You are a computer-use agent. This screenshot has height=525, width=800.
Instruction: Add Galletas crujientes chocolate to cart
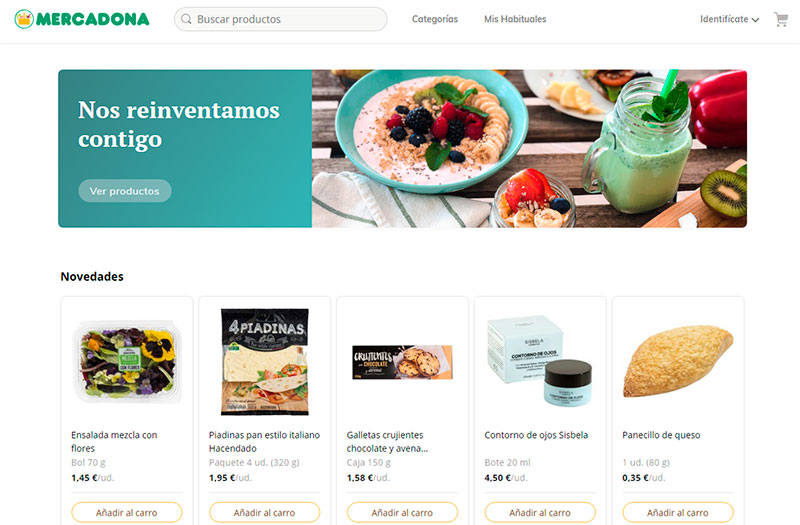(x=402, y=512)
